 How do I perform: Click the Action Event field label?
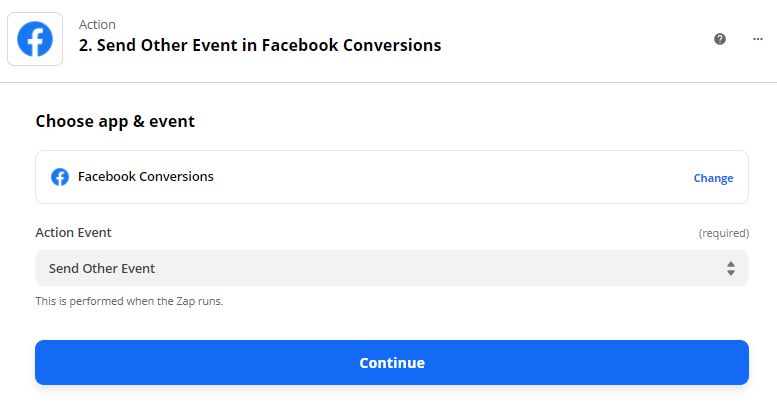tap(73, 232)
